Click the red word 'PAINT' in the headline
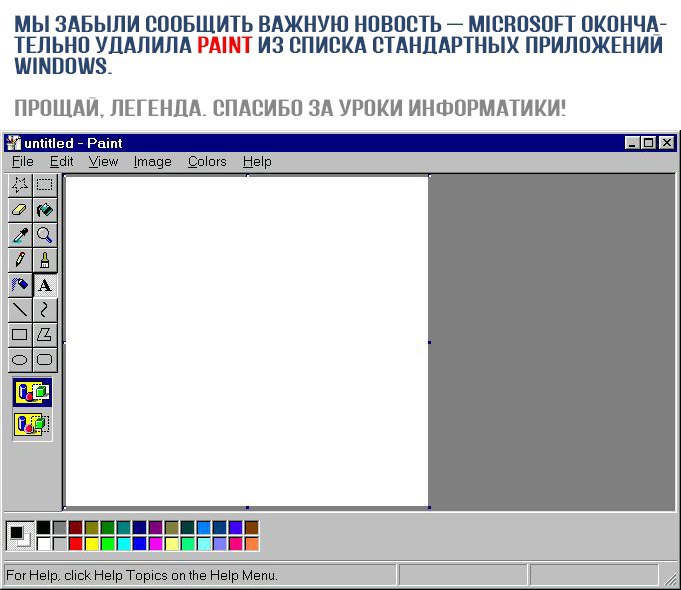Image resolution: width=681 pixels, height=590 pixels. click(x=225, y=45)
